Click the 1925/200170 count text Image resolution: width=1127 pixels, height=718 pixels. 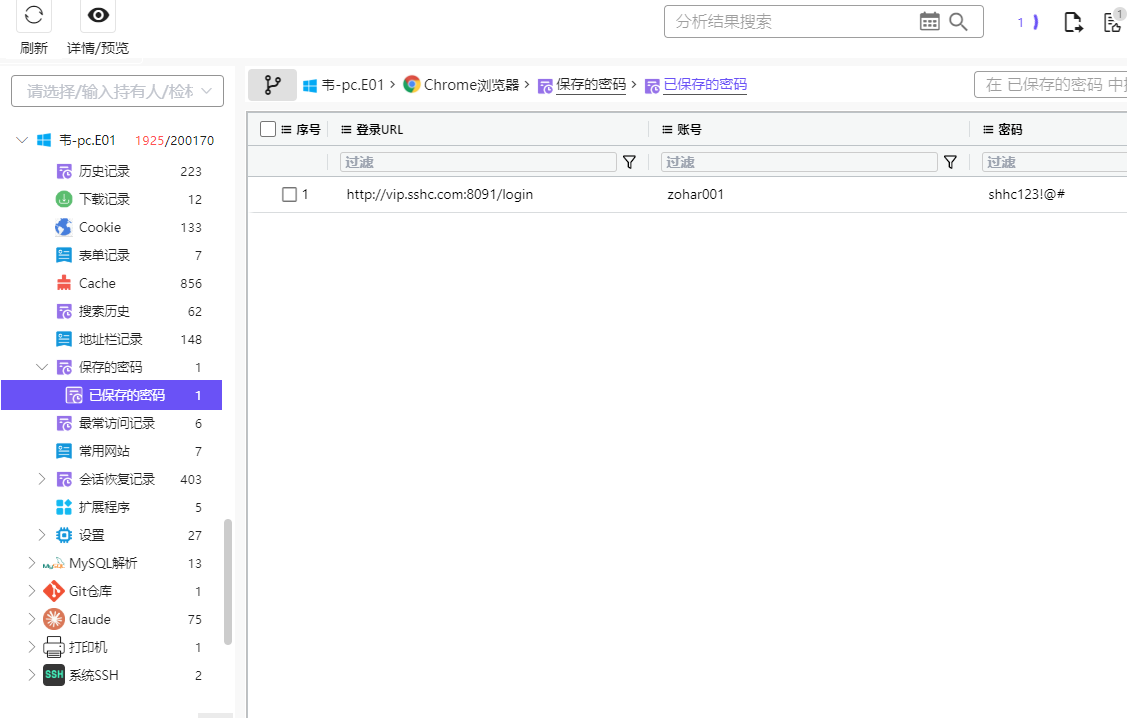coord(175,141)
